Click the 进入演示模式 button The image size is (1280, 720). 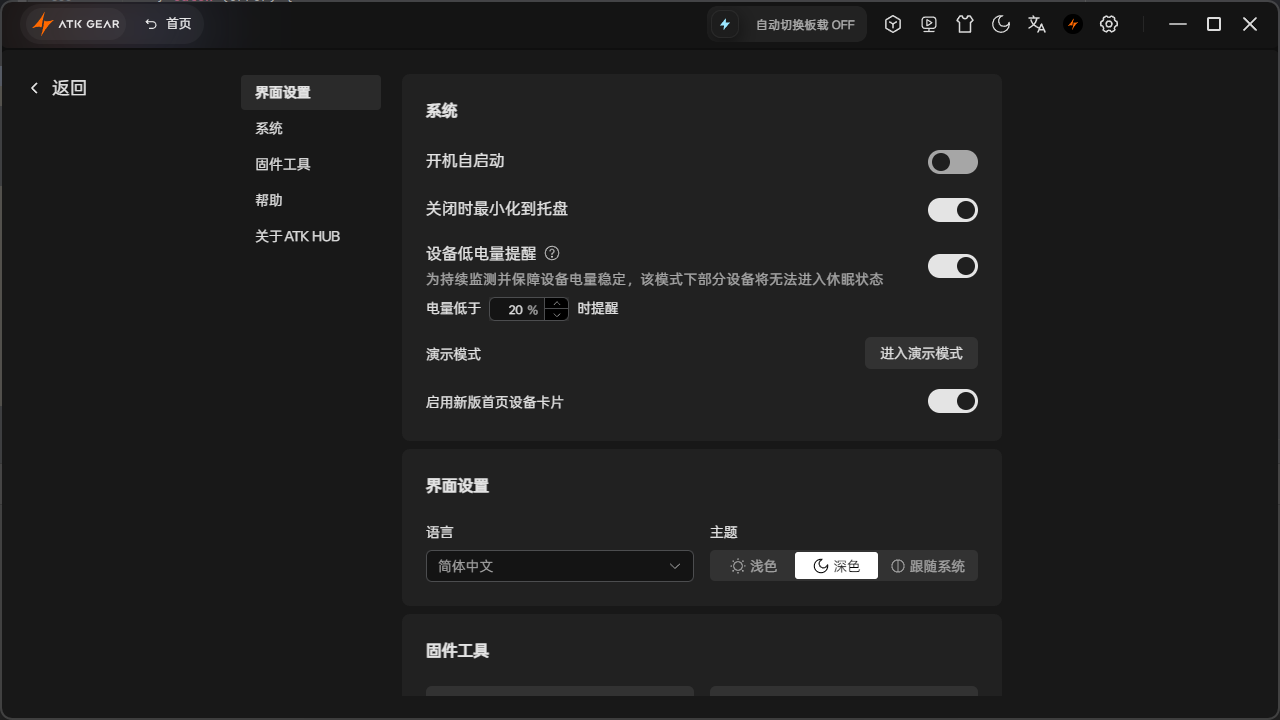[x=921, y=353]
